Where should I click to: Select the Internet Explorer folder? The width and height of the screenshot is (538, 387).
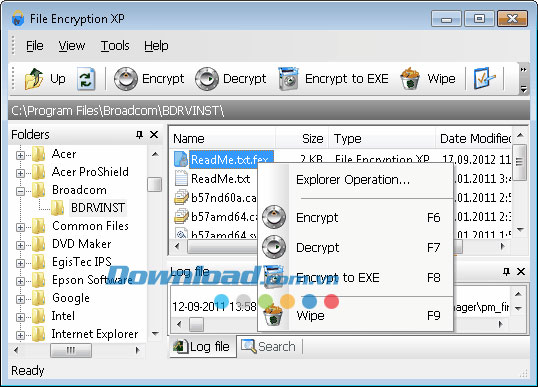[x=95, y=333]
